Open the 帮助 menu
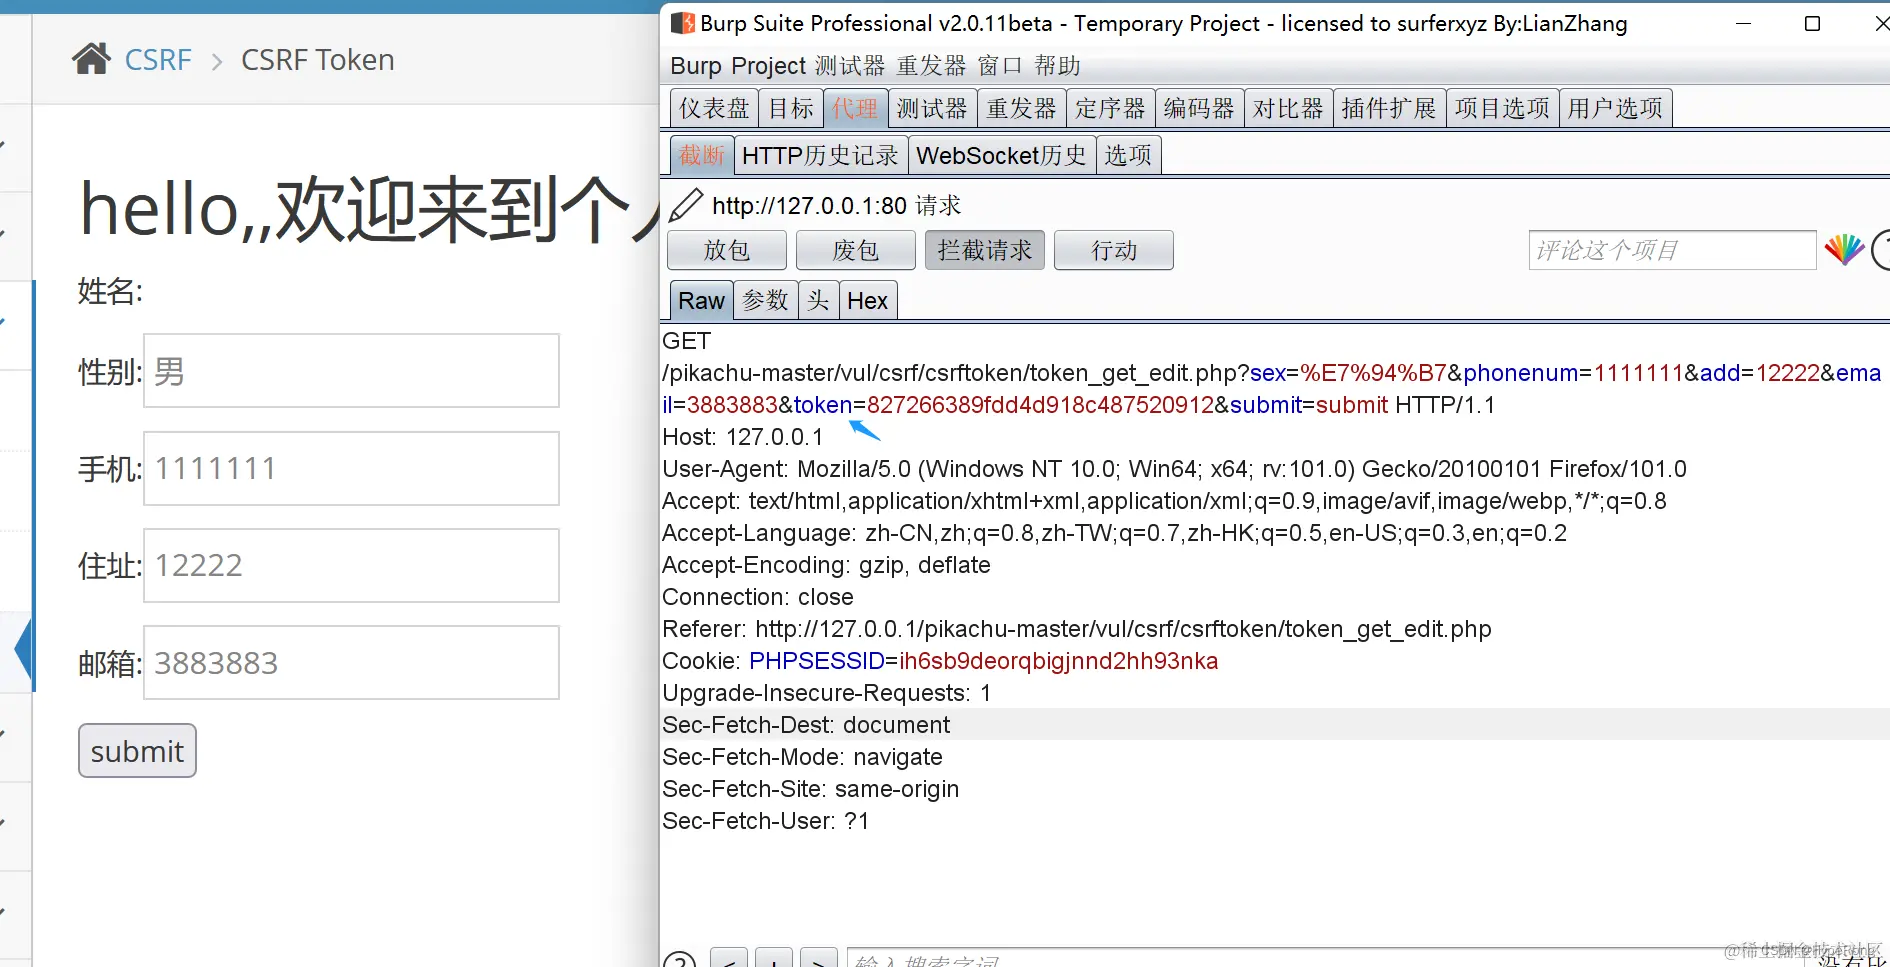Screen dimensions: 1890x967 [x=1058, y=66]
